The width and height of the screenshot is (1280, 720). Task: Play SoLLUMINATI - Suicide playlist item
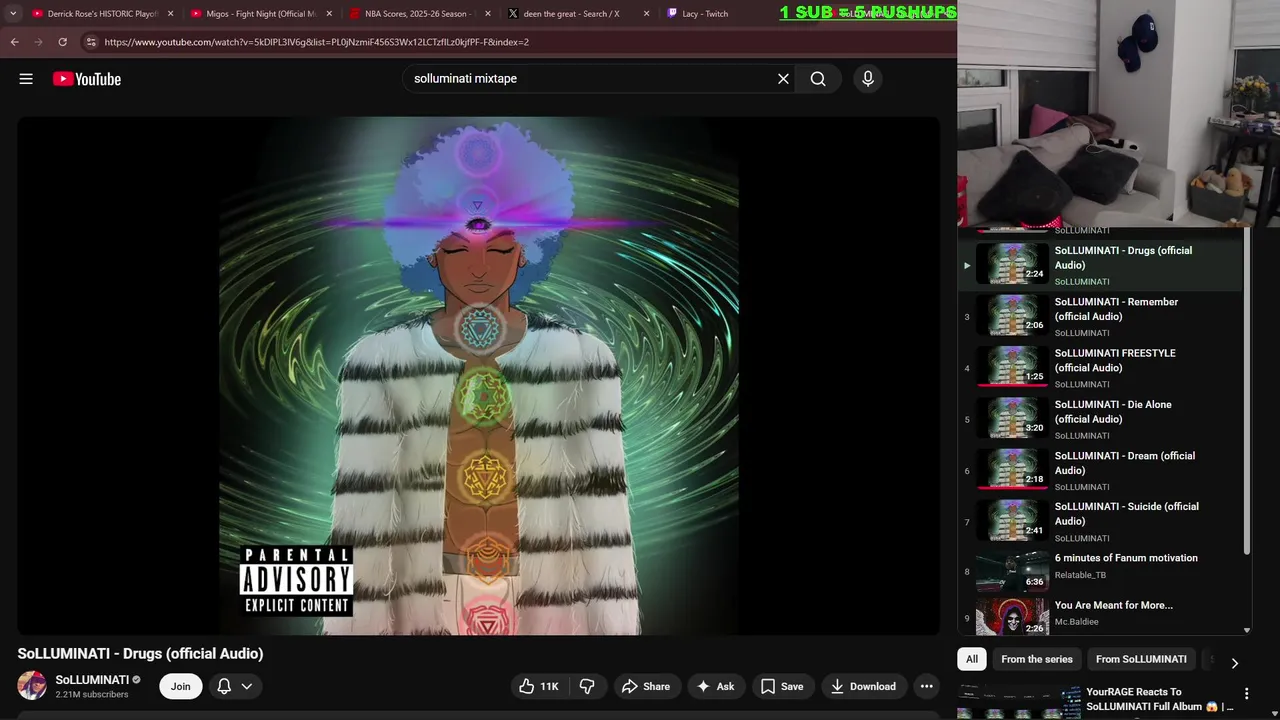1099,521
